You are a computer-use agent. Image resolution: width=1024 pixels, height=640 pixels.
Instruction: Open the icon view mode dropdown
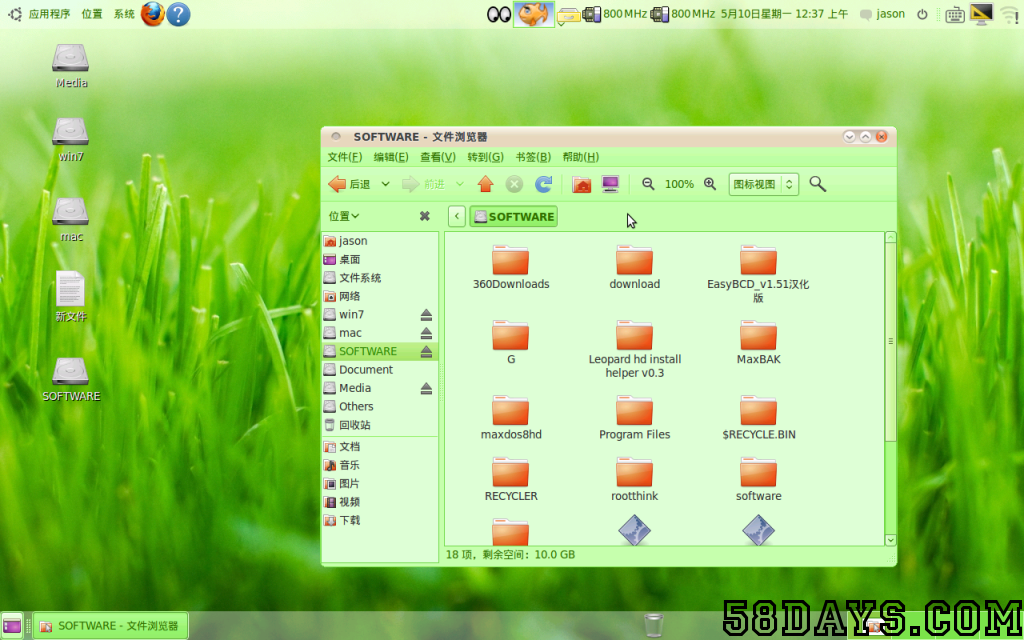click(763, 184)
